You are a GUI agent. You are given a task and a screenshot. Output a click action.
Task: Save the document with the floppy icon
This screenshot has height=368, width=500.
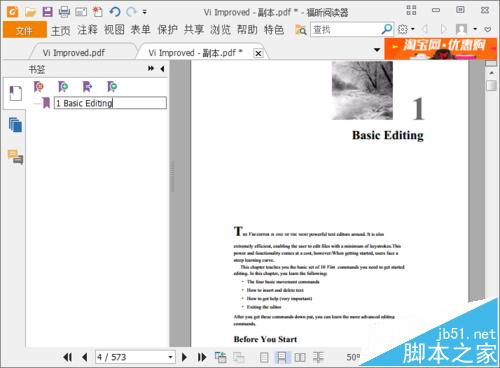(47, 12)
